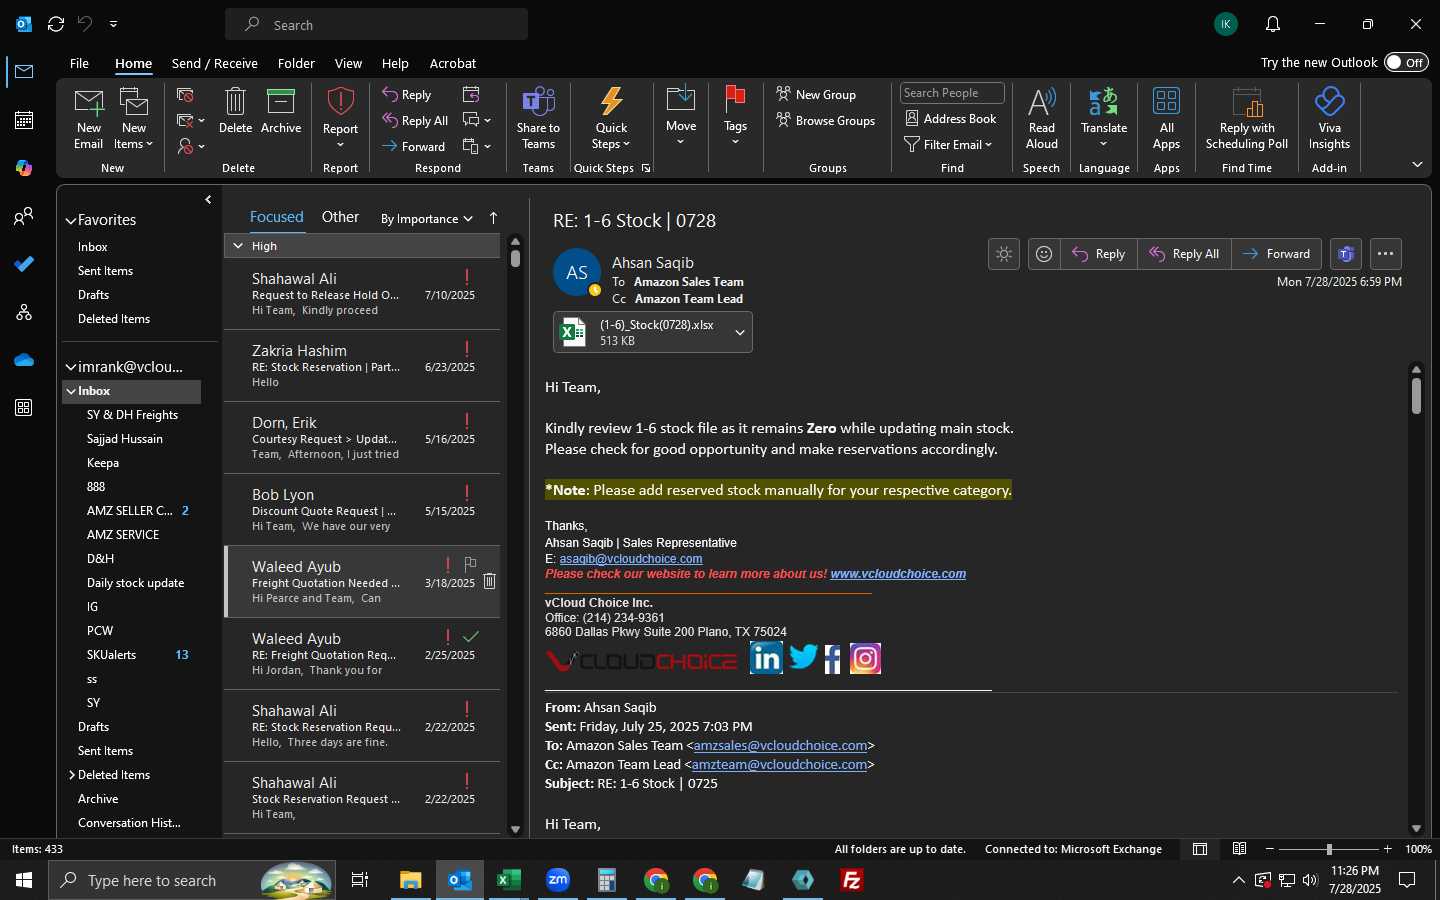1440x900 pixels.
Task: Open asaqib@vcloudchoice.com email link
Action: (631, 559)
